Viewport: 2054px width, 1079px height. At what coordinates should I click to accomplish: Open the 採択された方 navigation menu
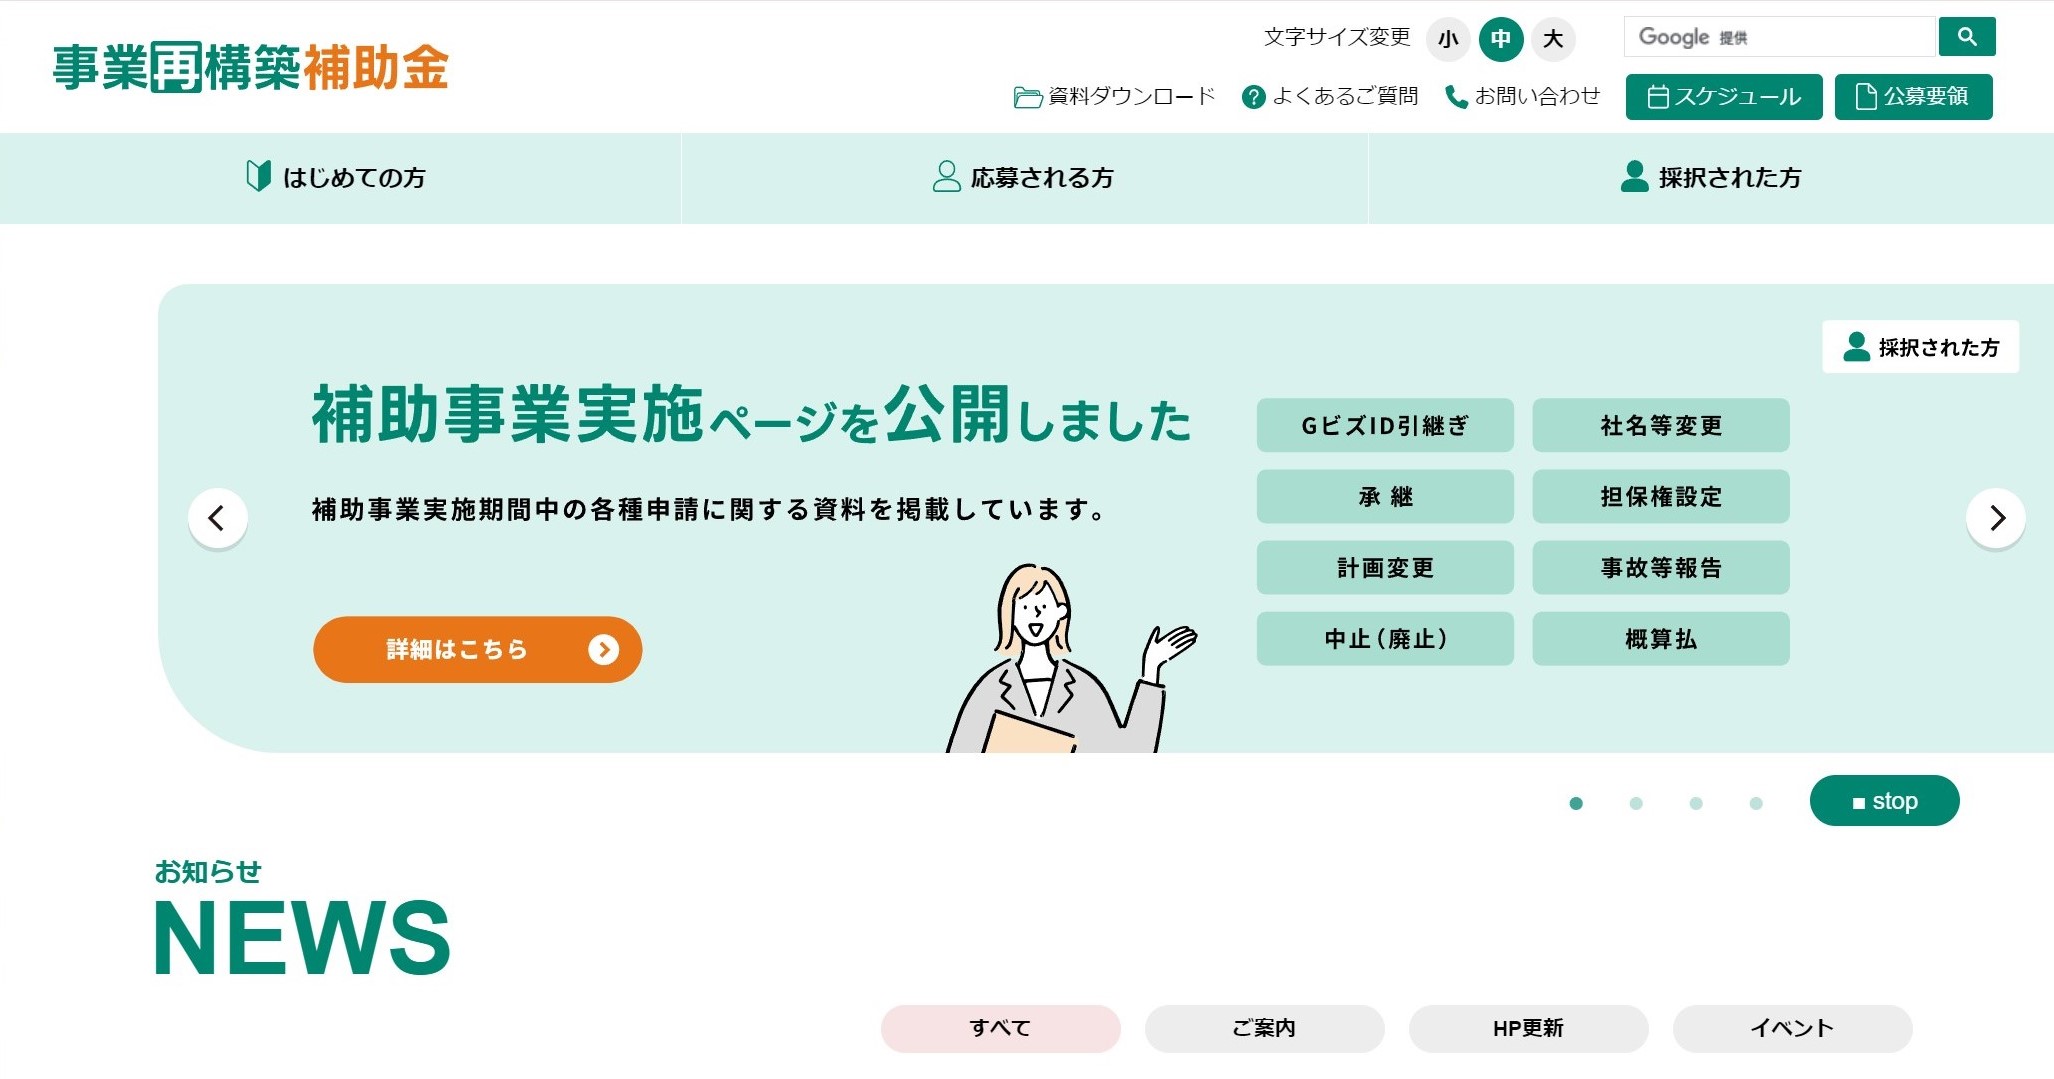pyautogui.click(x=1711, y=178)
